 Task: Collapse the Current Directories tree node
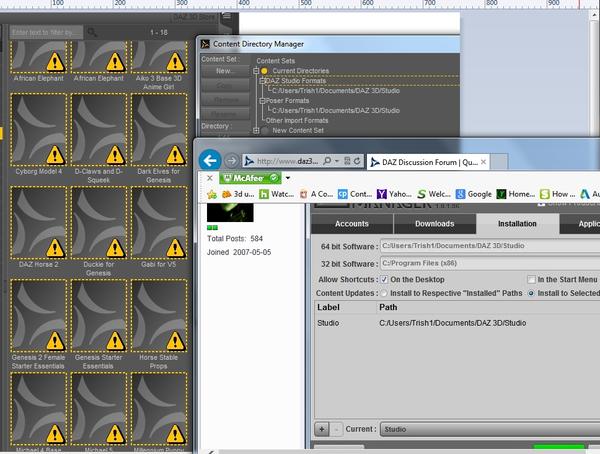click(x=256, y=71)
